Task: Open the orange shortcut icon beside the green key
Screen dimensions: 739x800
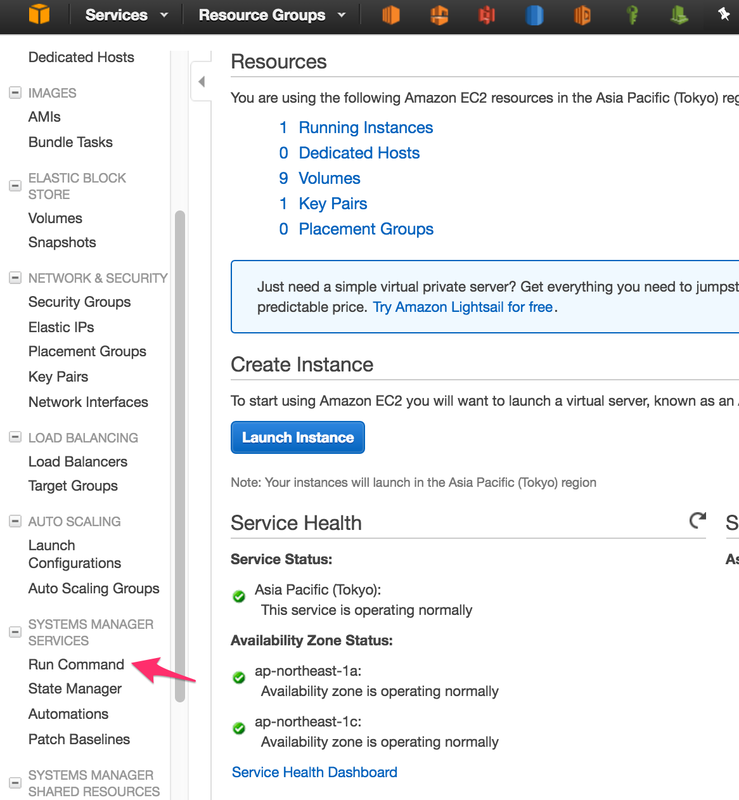Action: [582, 15]
